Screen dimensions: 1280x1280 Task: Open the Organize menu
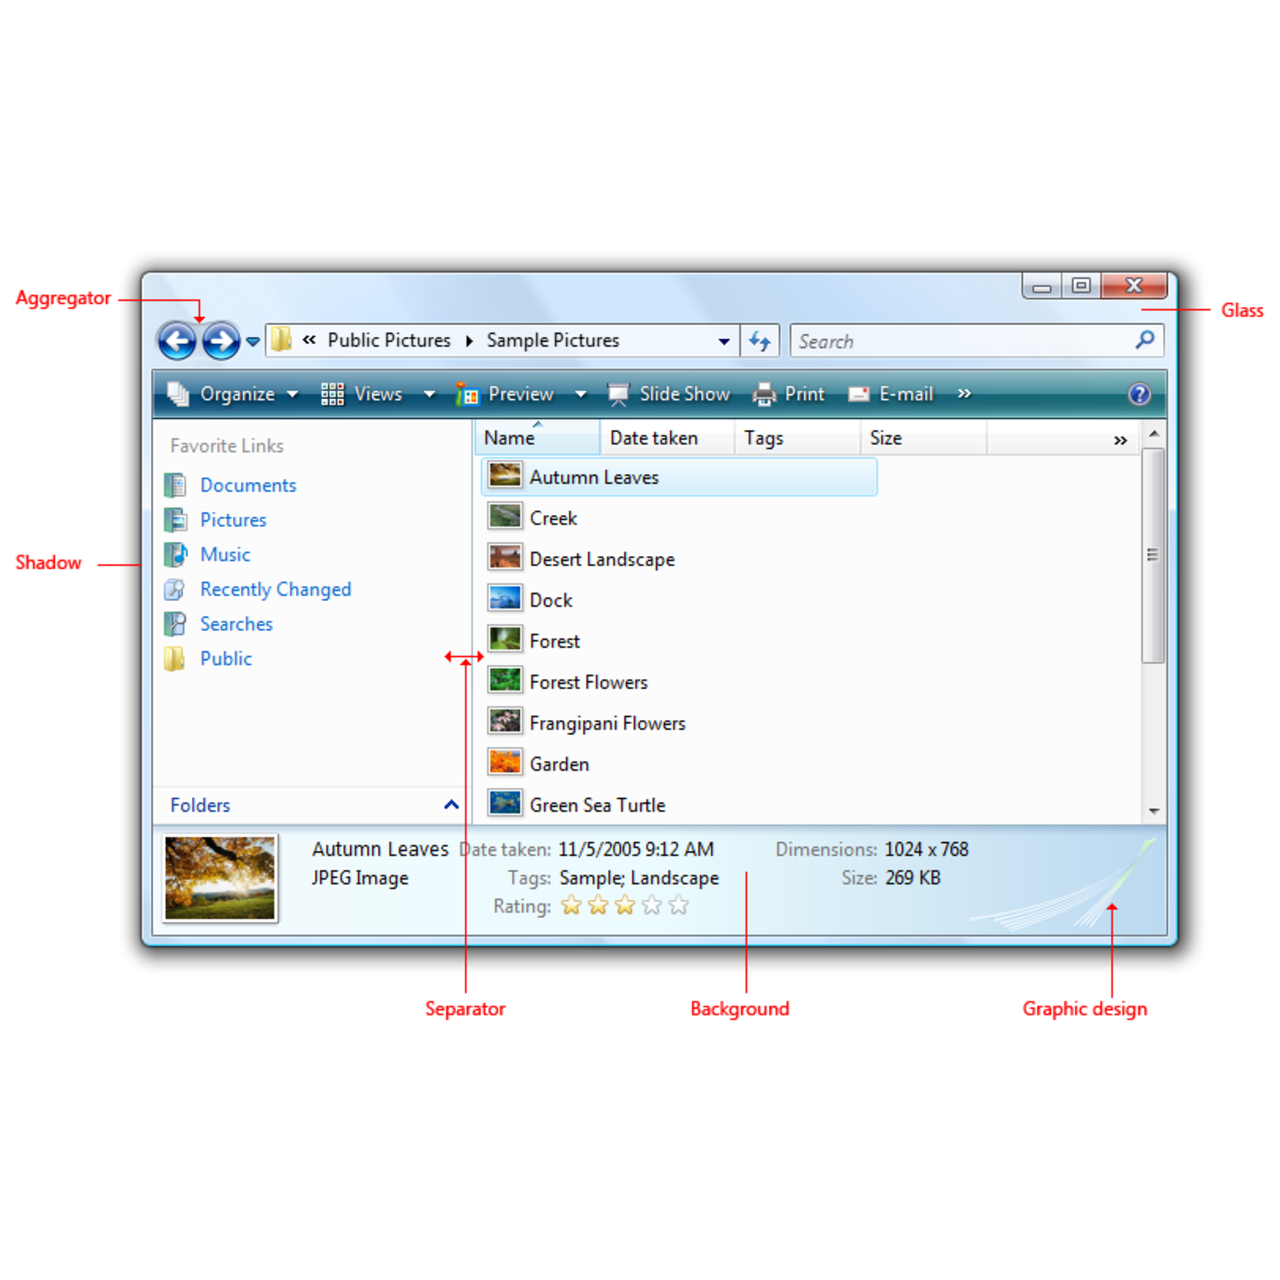click(x=236, y=394)
